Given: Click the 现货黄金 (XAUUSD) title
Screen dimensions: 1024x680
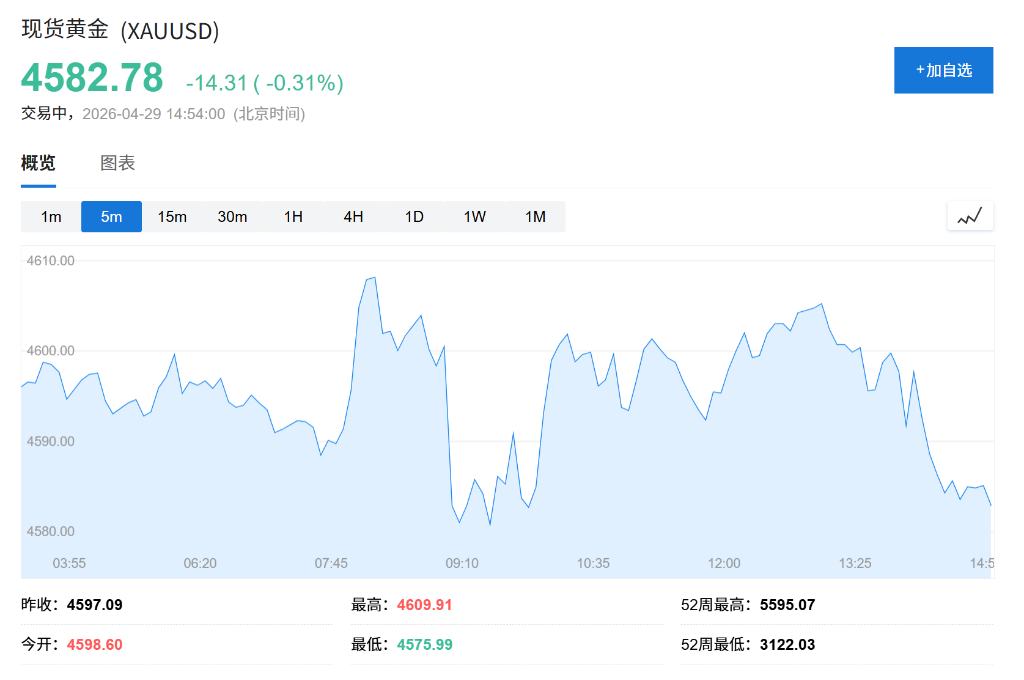Looking at the screenshot, I should 117,31.
